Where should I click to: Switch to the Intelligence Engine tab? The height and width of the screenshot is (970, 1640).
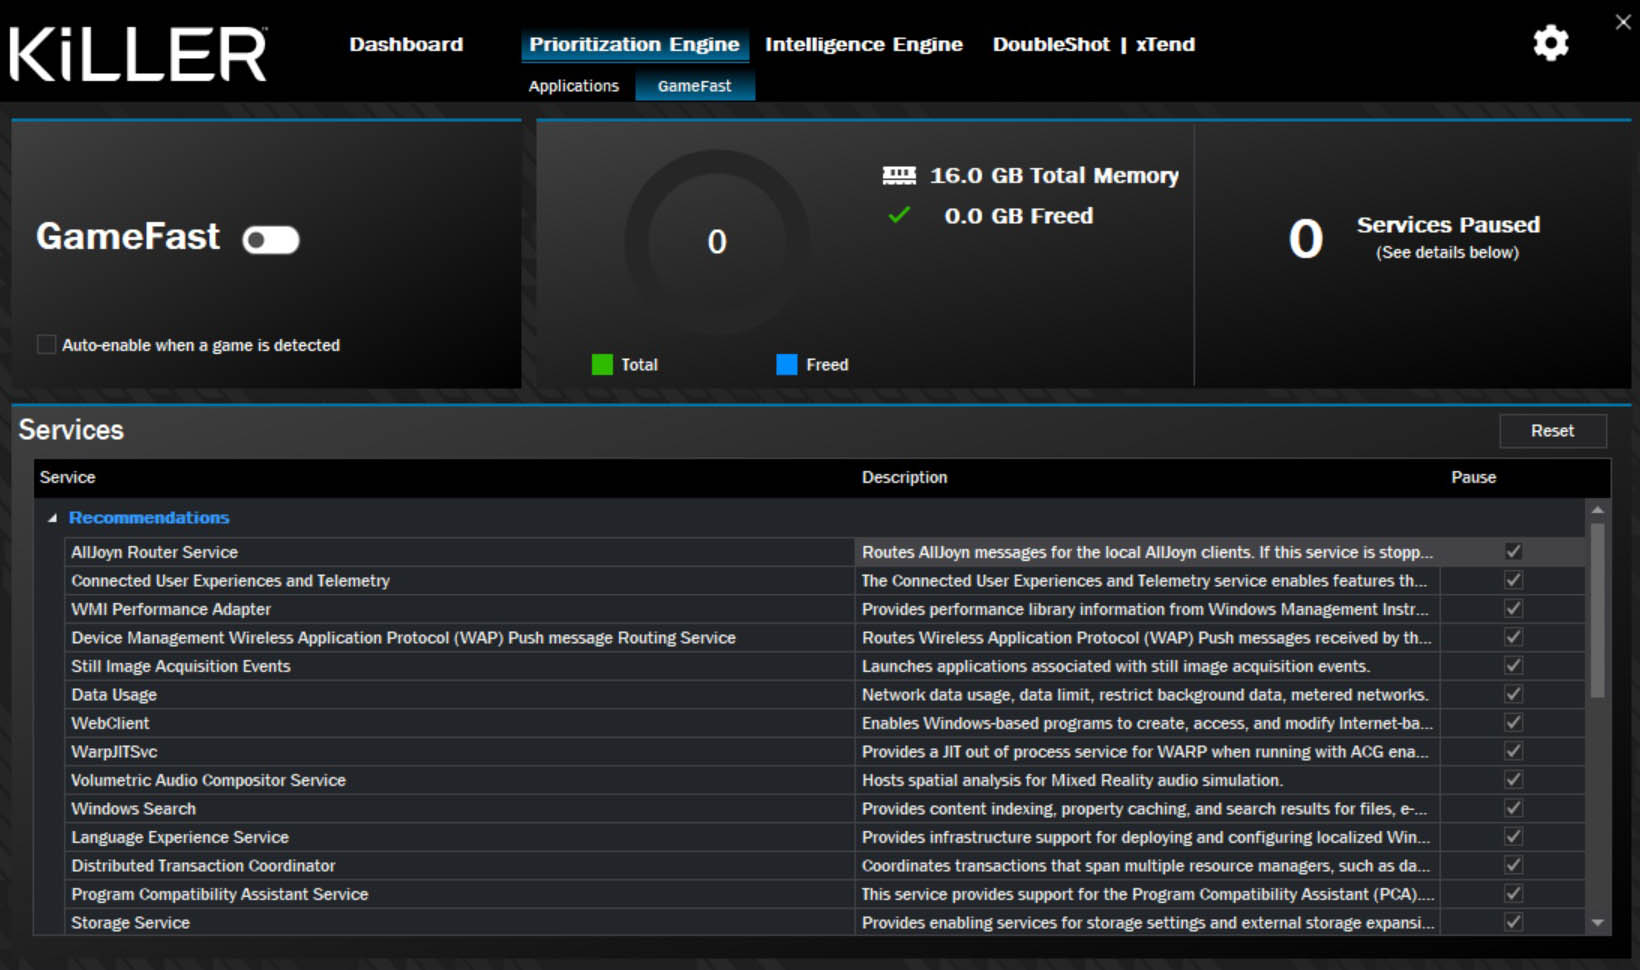coord(864,44)
